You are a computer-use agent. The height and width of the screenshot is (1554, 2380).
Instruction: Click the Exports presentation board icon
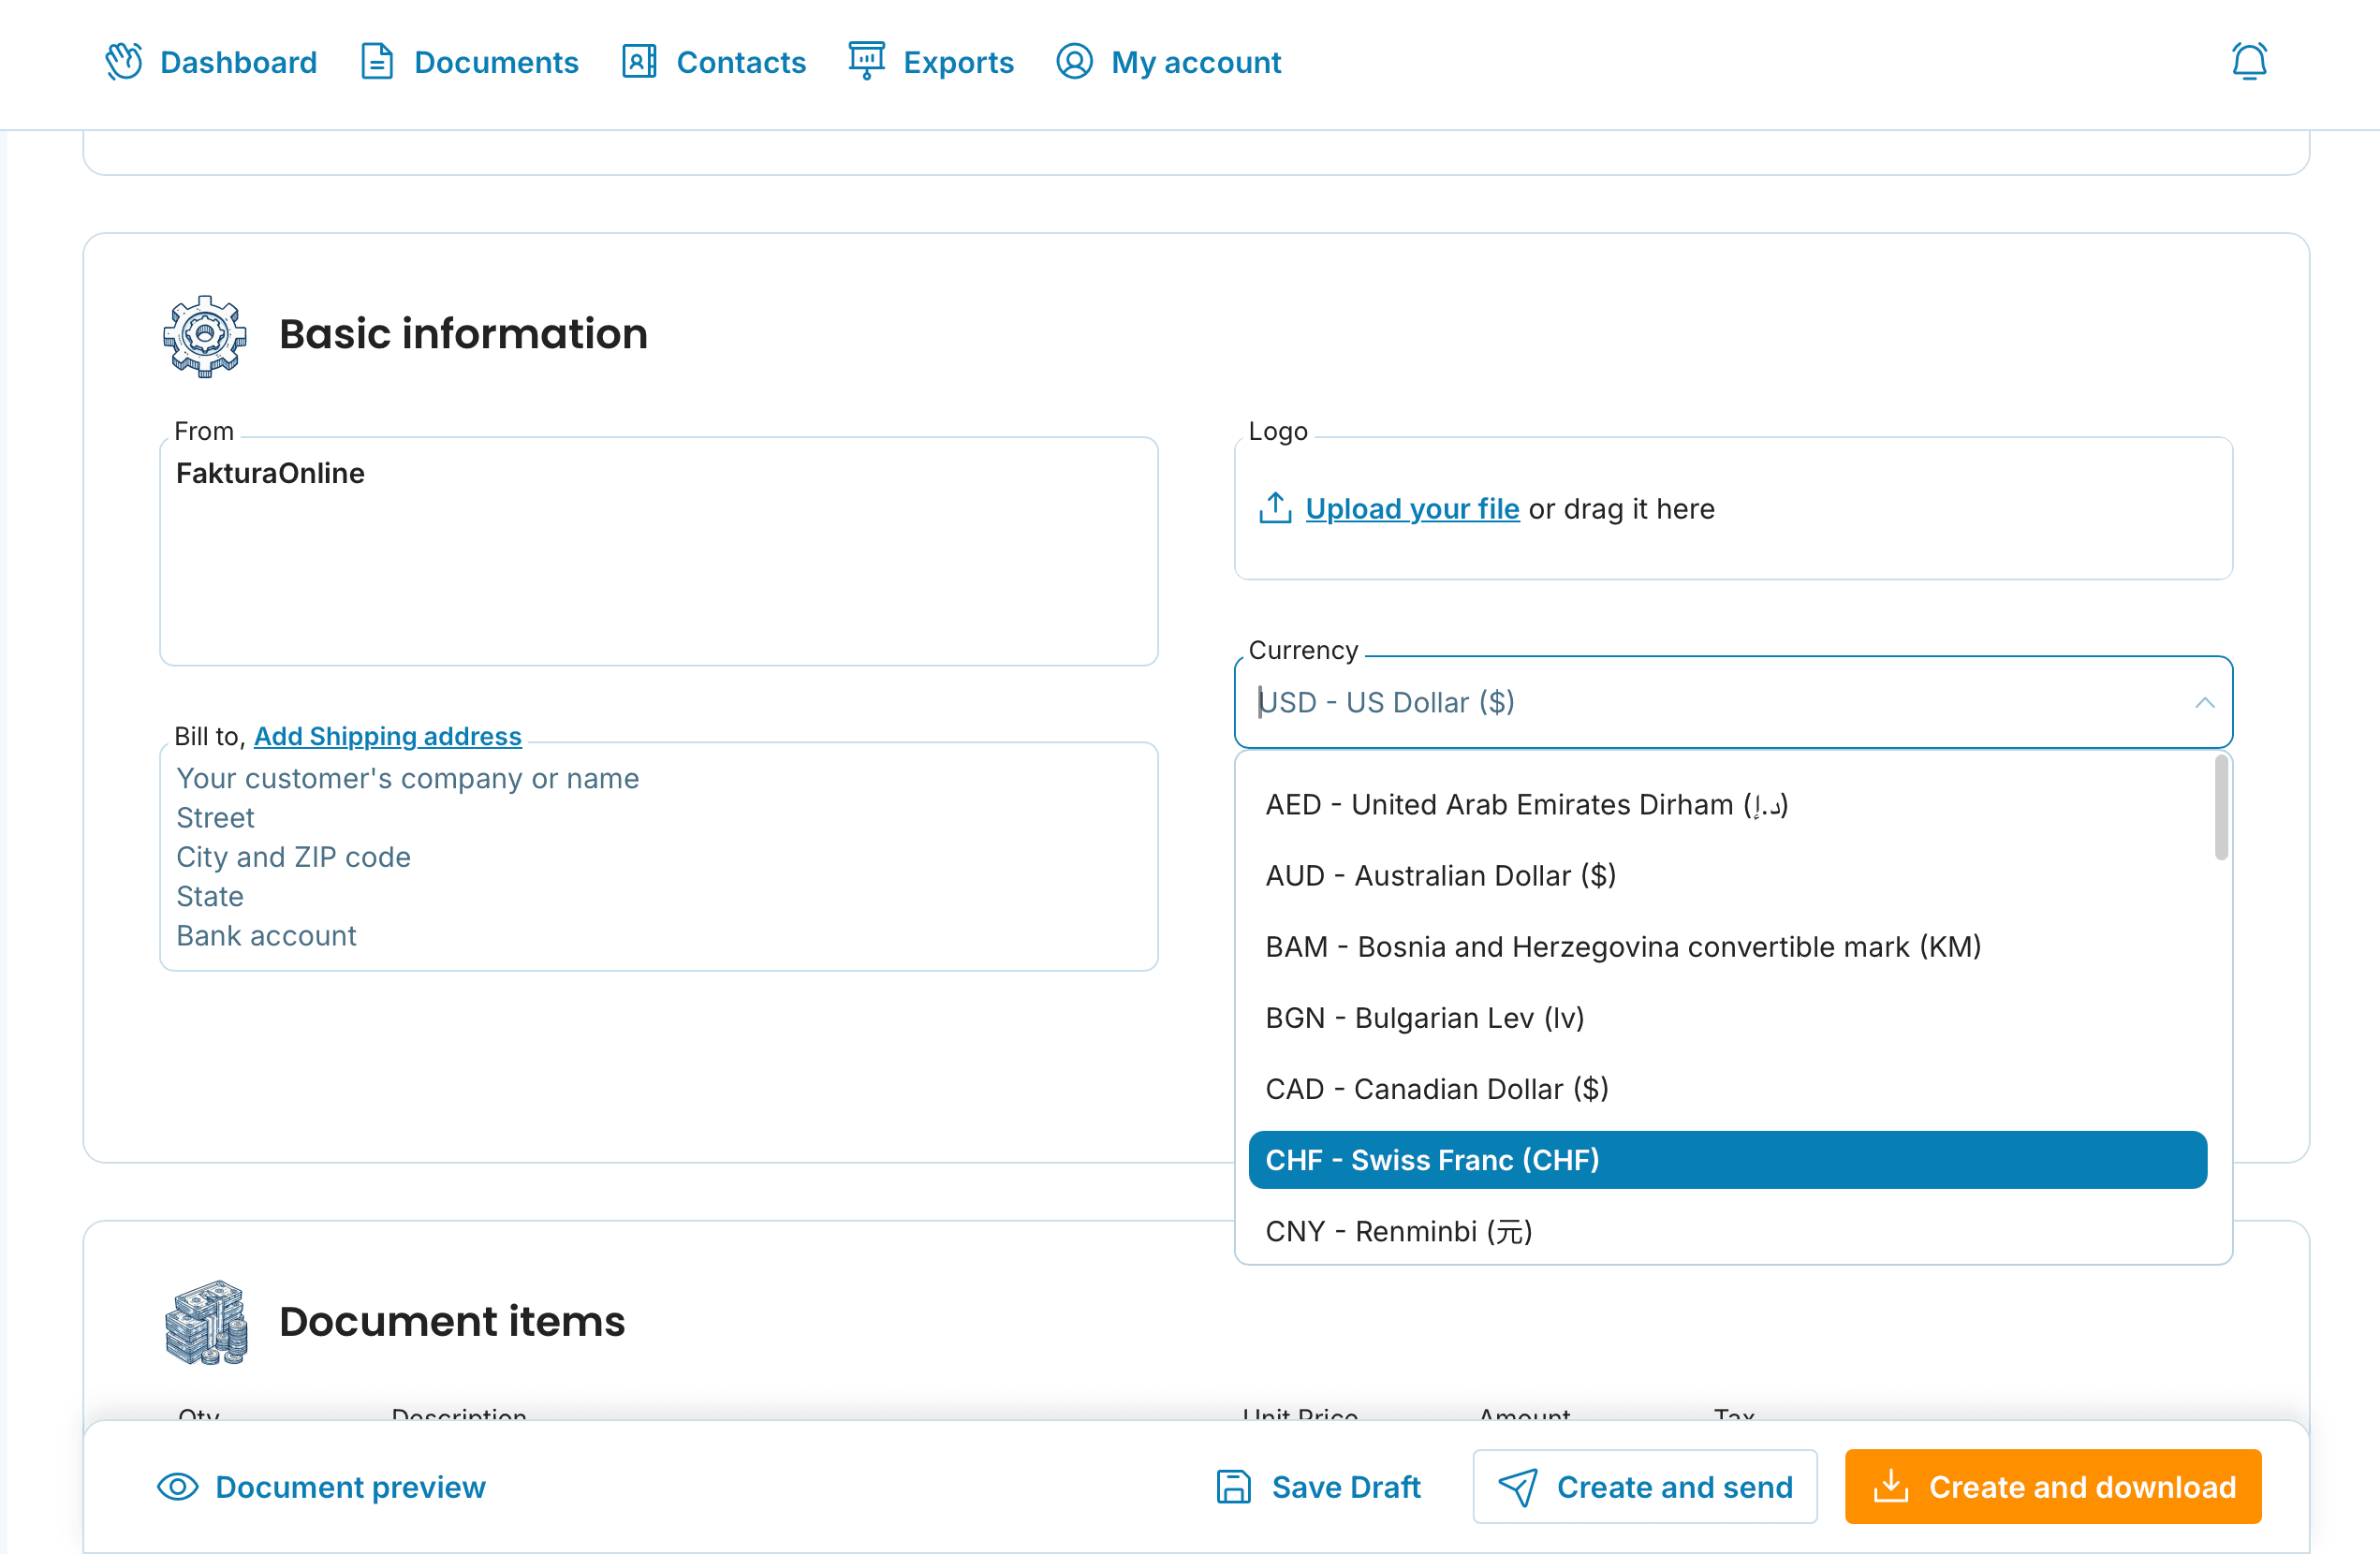click(x=866, y=62)
